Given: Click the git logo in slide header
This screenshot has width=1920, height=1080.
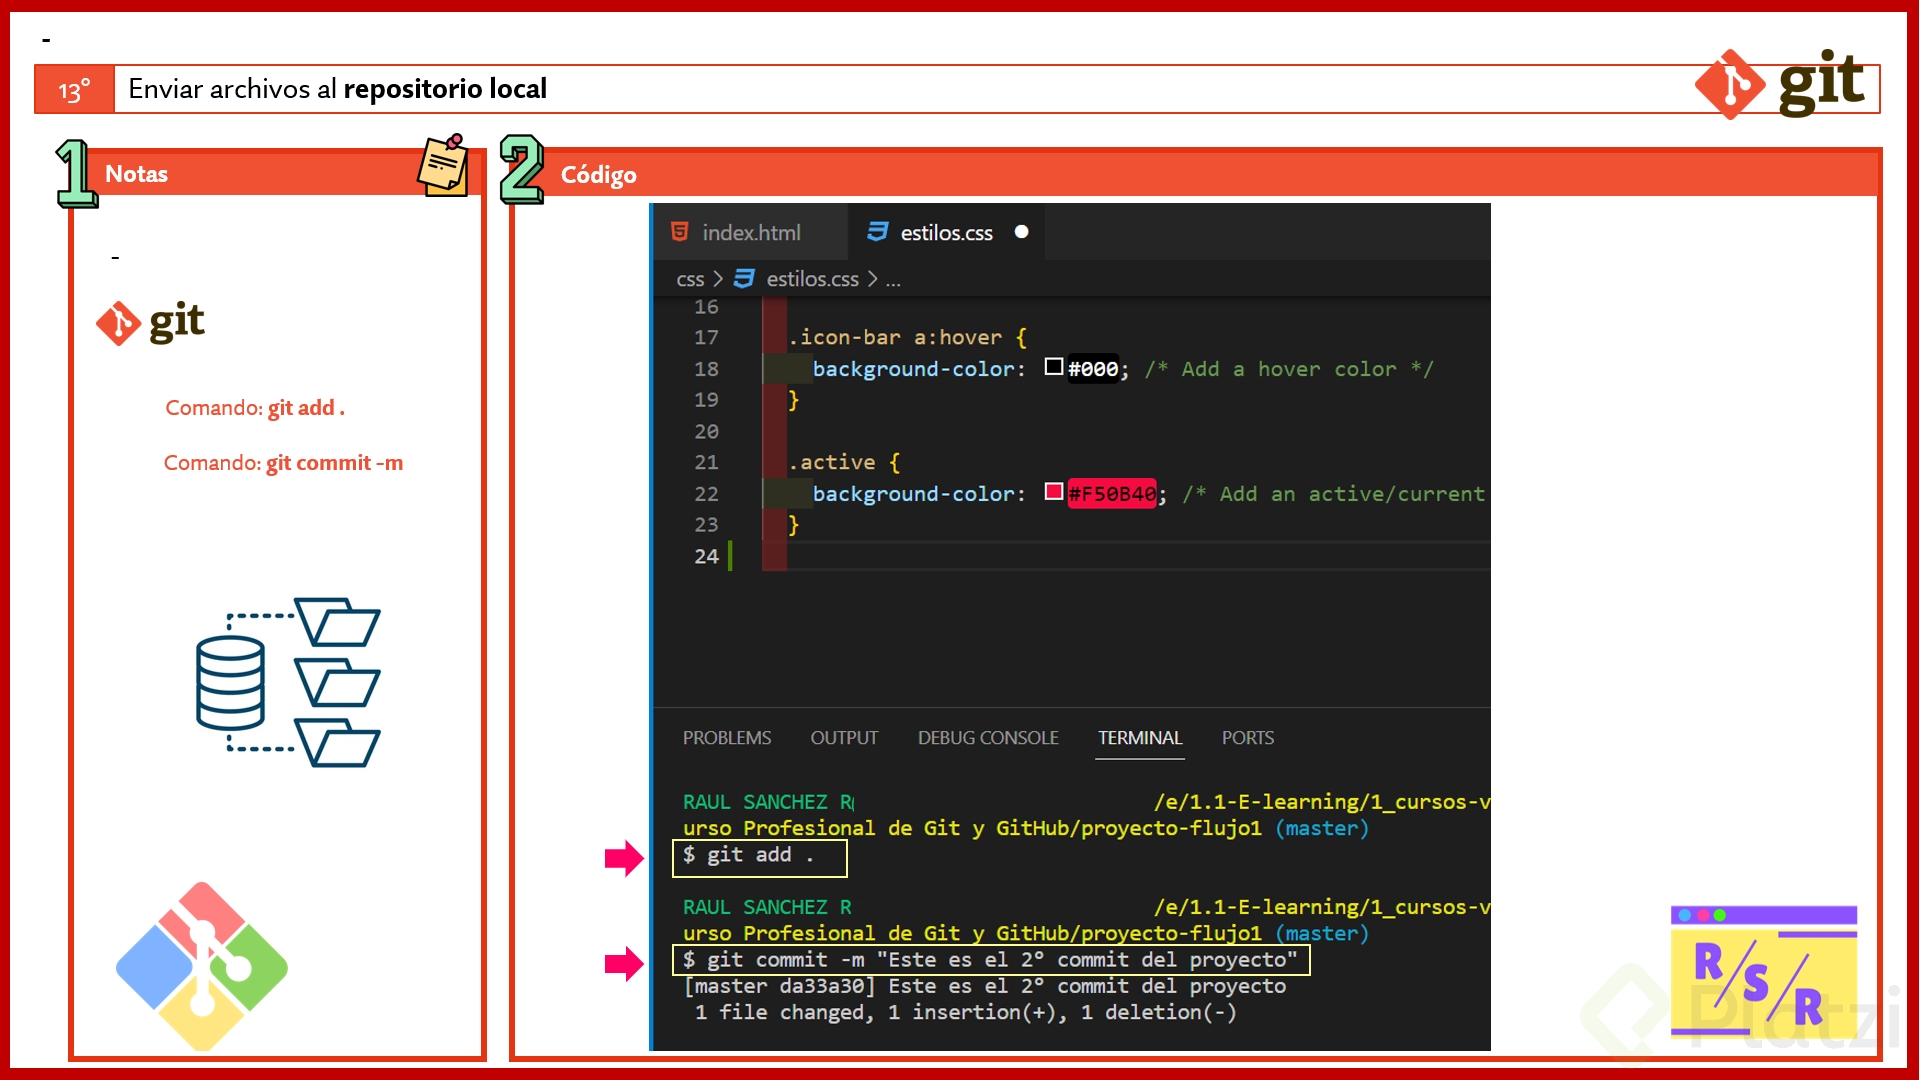Looking at the screenshot, I should [x=1780, y=84].
